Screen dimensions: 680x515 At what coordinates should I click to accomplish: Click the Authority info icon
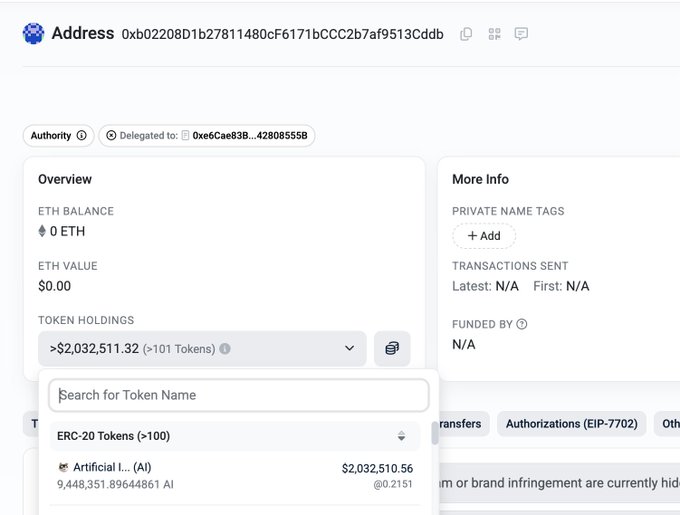82,135
